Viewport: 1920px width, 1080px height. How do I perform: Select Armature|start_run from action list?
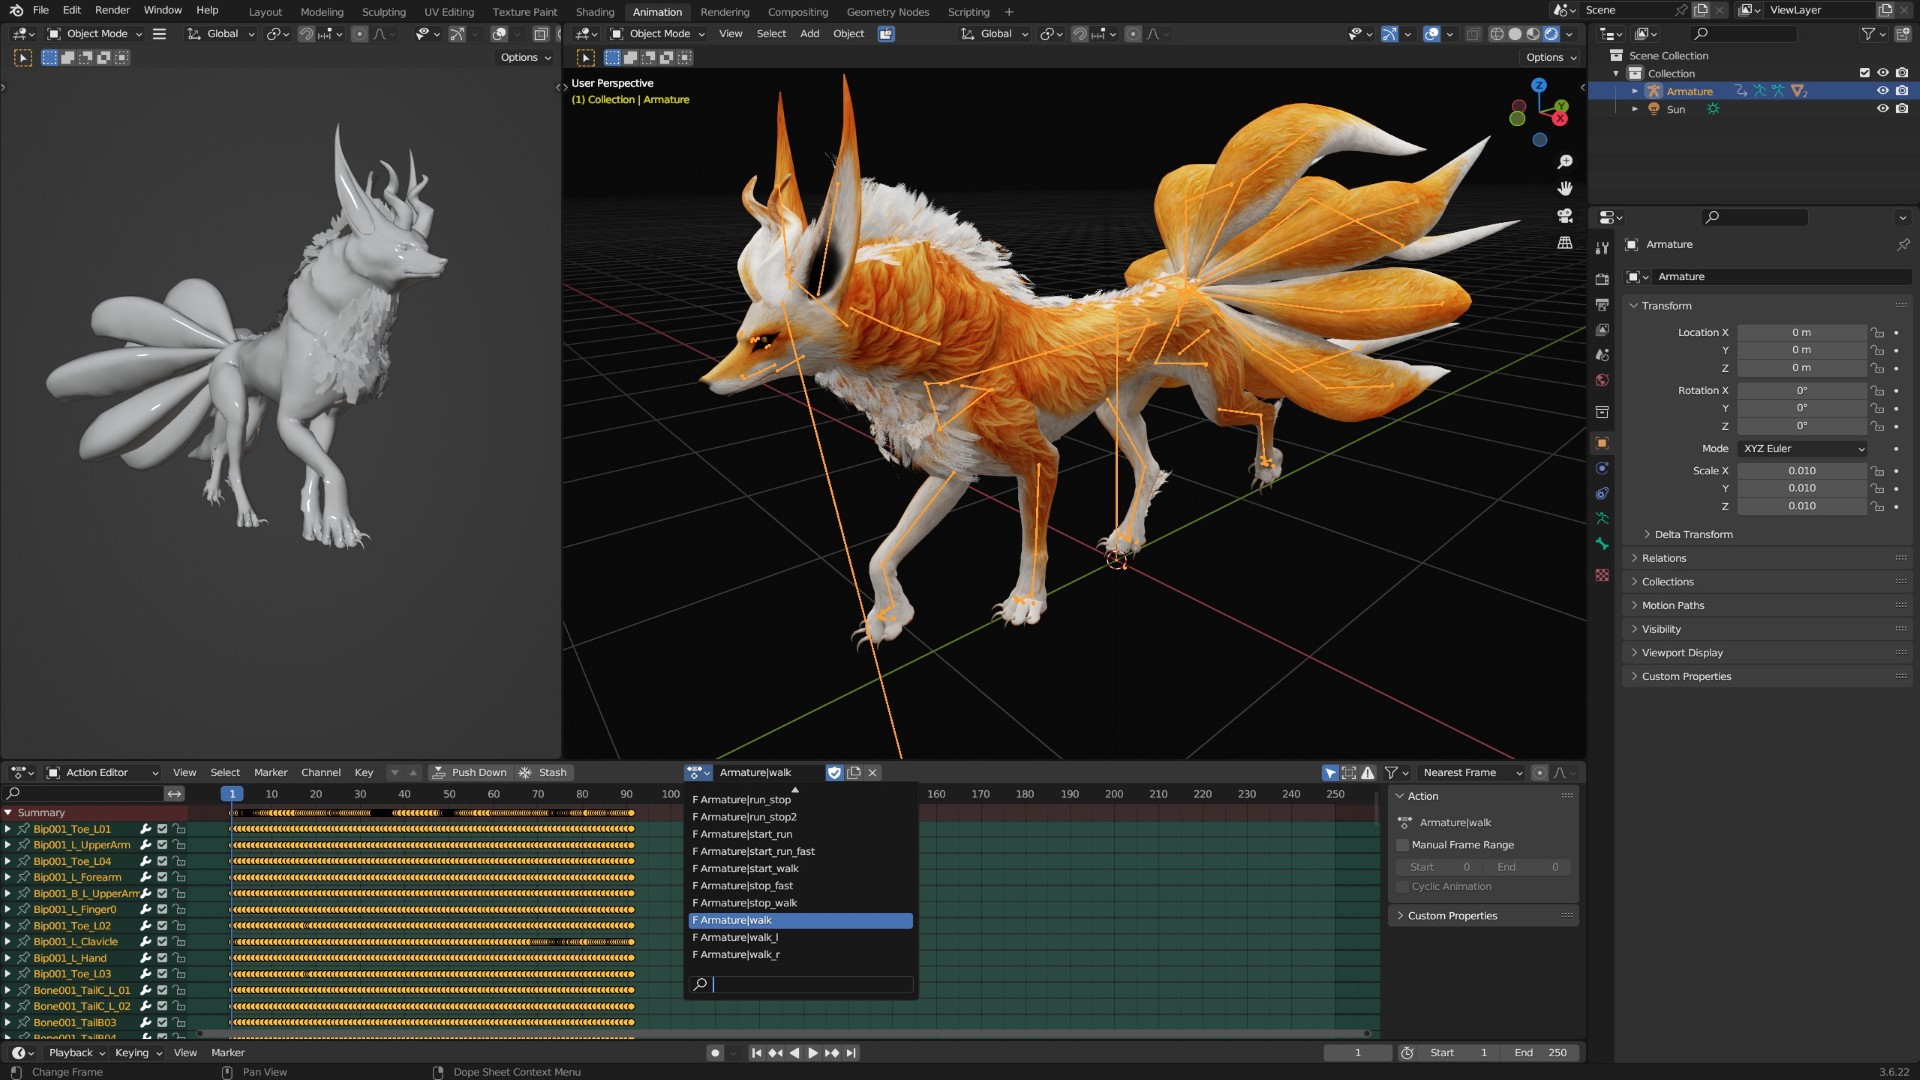click(x=800, y=835)
